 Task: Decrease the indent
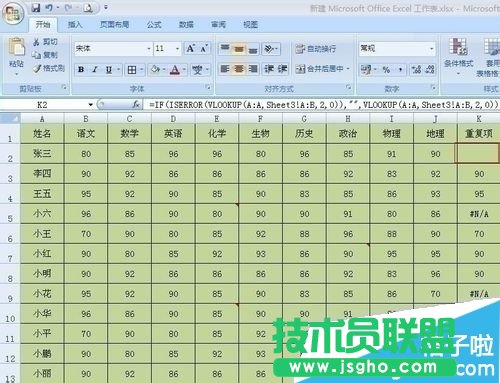tap(269, 69)
